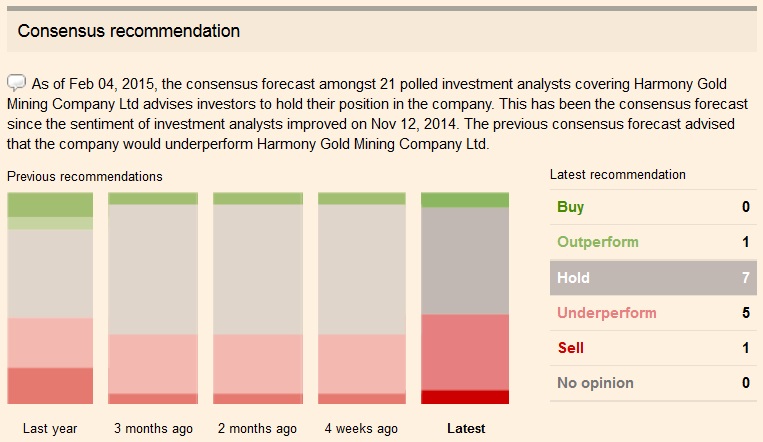Click the 2 months ago label
The width and height of the screenshot is (763, 442).
coord(257,428)
